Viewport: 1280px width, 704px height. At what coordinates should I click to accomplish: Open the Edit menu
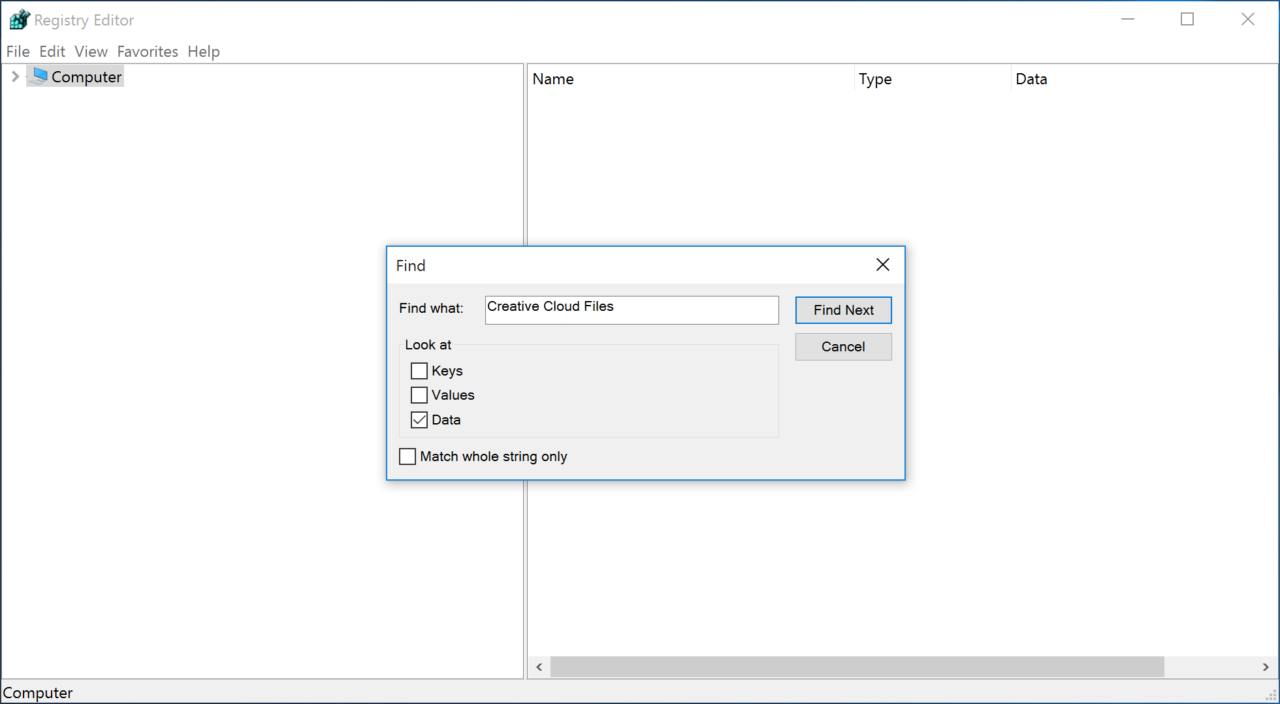coord(52,51)
